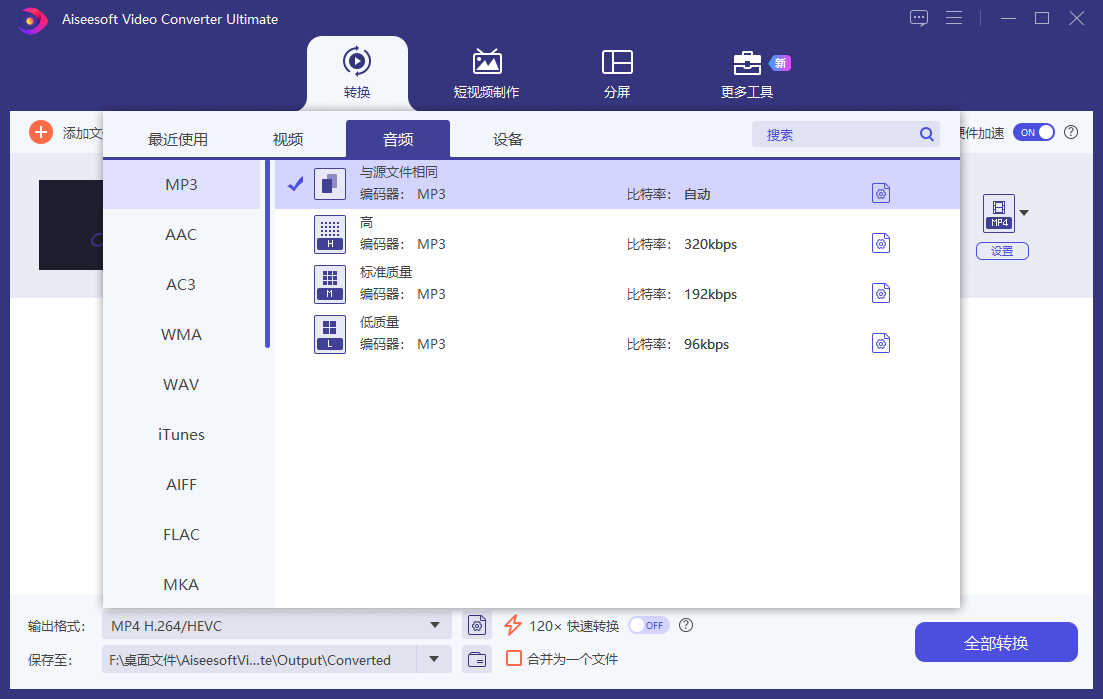Image resolution: width=1103 pixels, height=699 pixels.
Task: Click the orange add-file plus icon
Action: pos(40,131)
